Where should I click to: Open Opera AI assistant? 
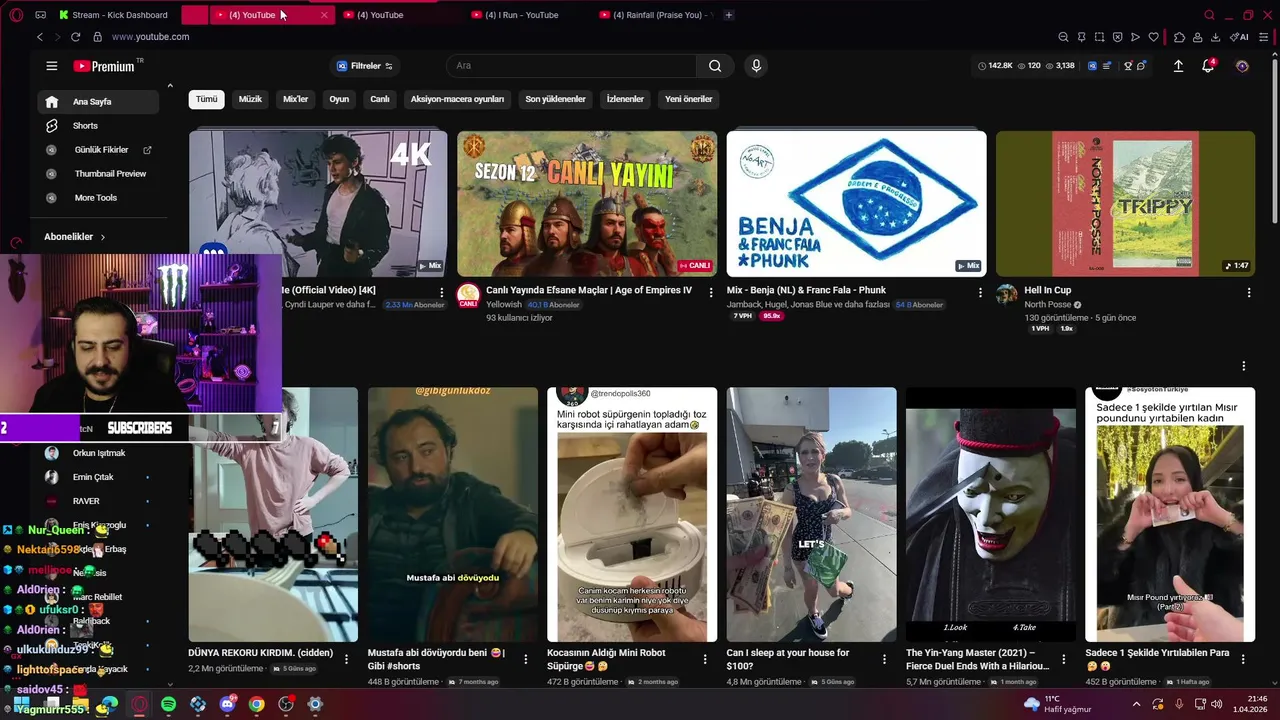coord(1240,37)
